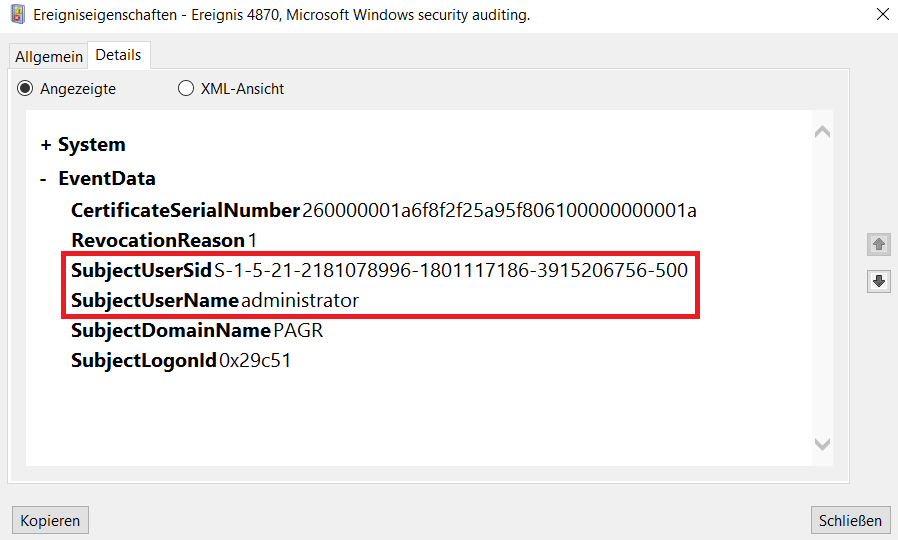This screenshot has height=540, width=898.
Task: Click the event properties window icon
Action: click(17, 15)
